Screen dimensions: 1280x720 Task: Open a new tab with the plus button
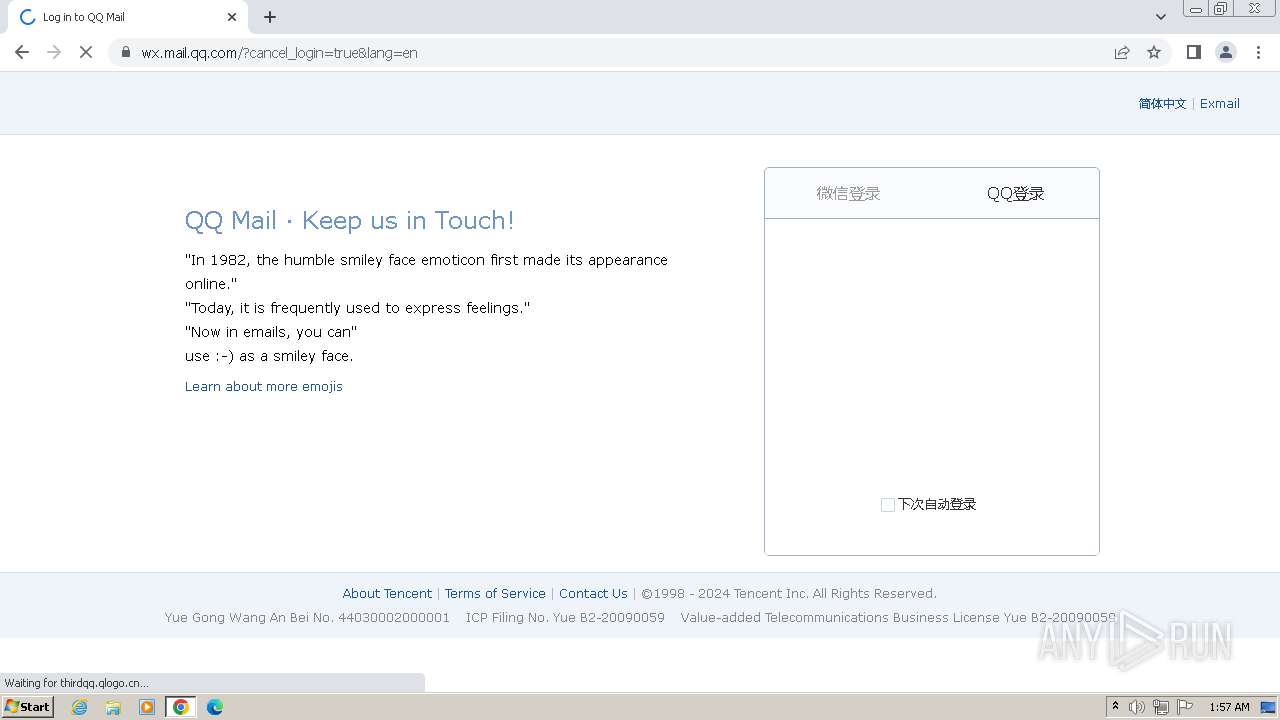tap(270, 17)
